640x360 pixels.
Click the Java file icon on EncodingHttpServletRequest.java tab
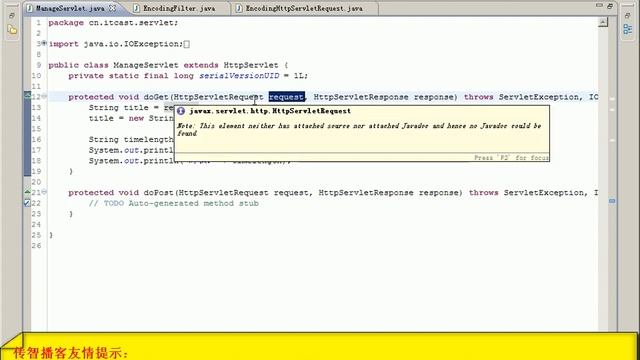(x=239, y=8)
